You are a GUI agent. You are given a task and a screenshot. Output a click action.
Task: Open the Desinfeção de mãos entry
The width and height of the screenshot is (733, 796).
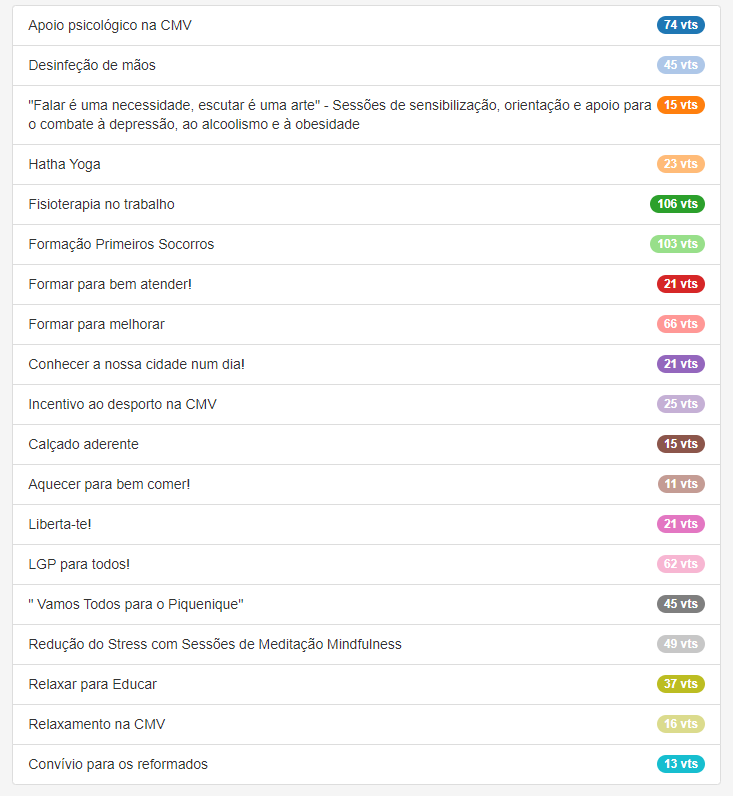[92, 65]
